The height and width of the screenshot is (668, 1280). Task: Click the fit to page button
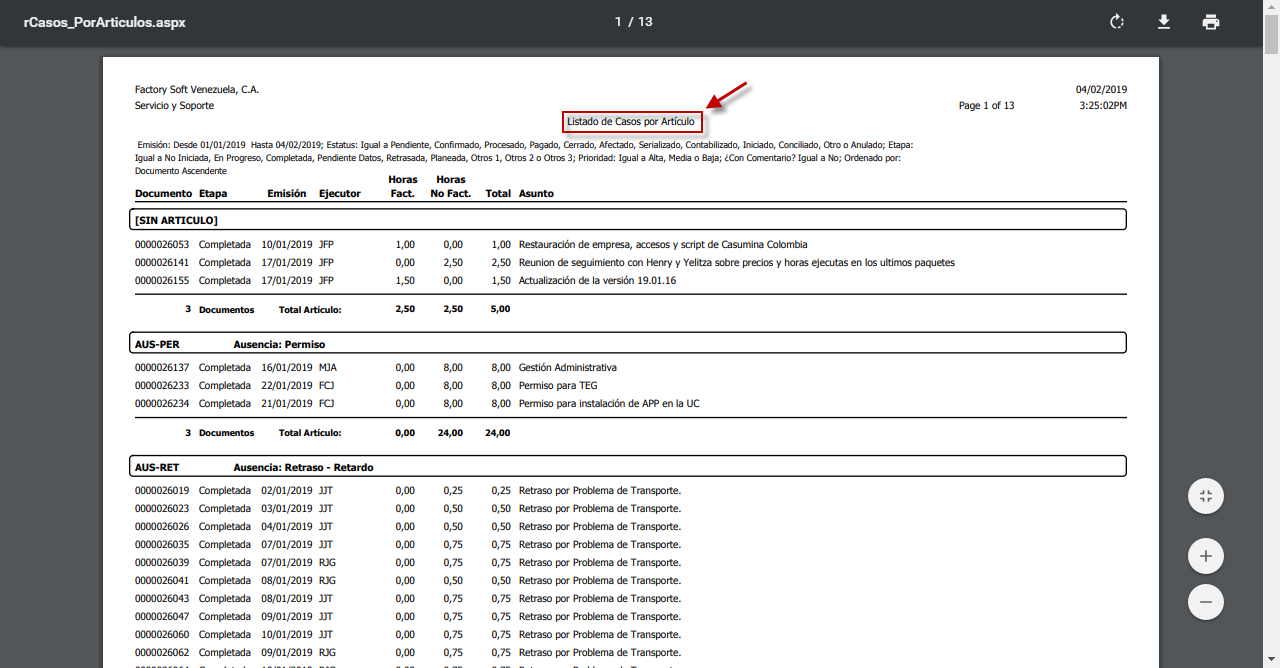click(1205, 496)
